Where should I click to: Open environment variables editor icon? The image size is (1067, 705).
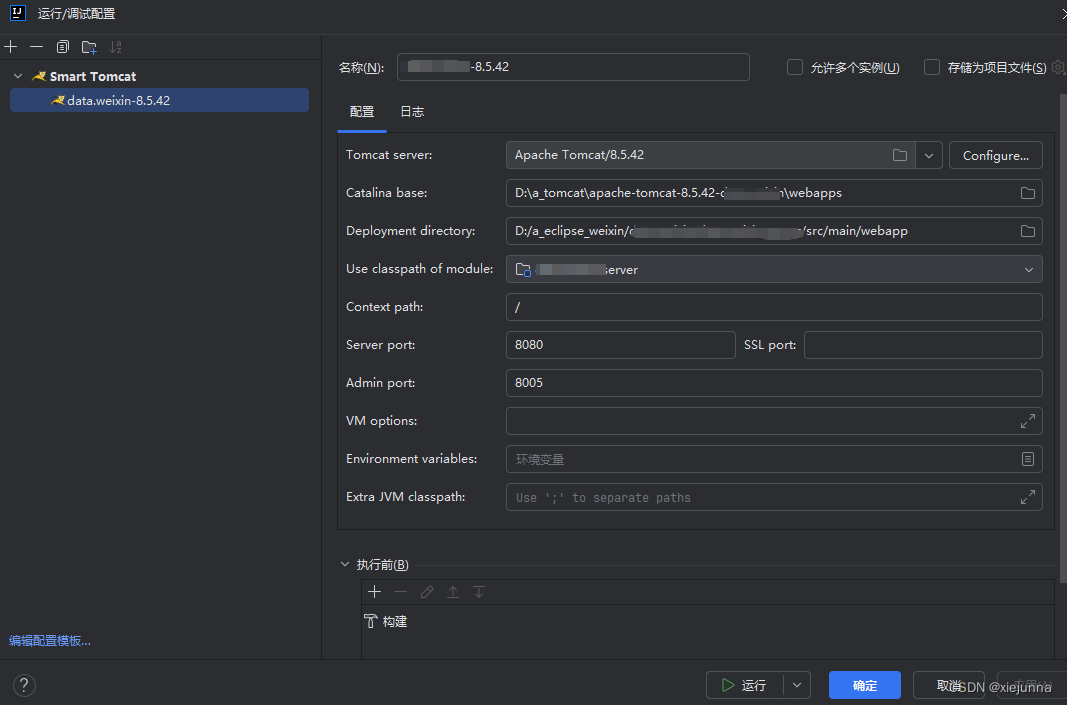pyautogui.click(x=1028, y=459)
